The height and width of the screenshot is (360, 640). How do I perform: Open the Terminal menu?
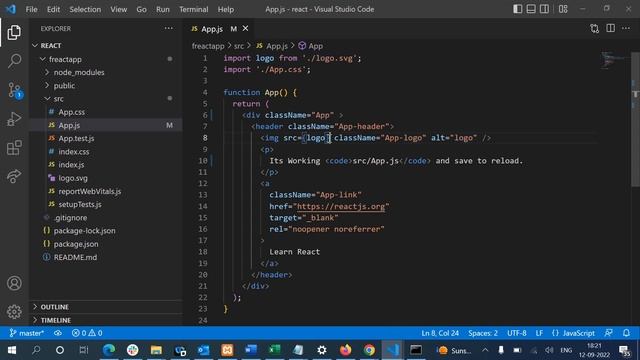point(193,9)
